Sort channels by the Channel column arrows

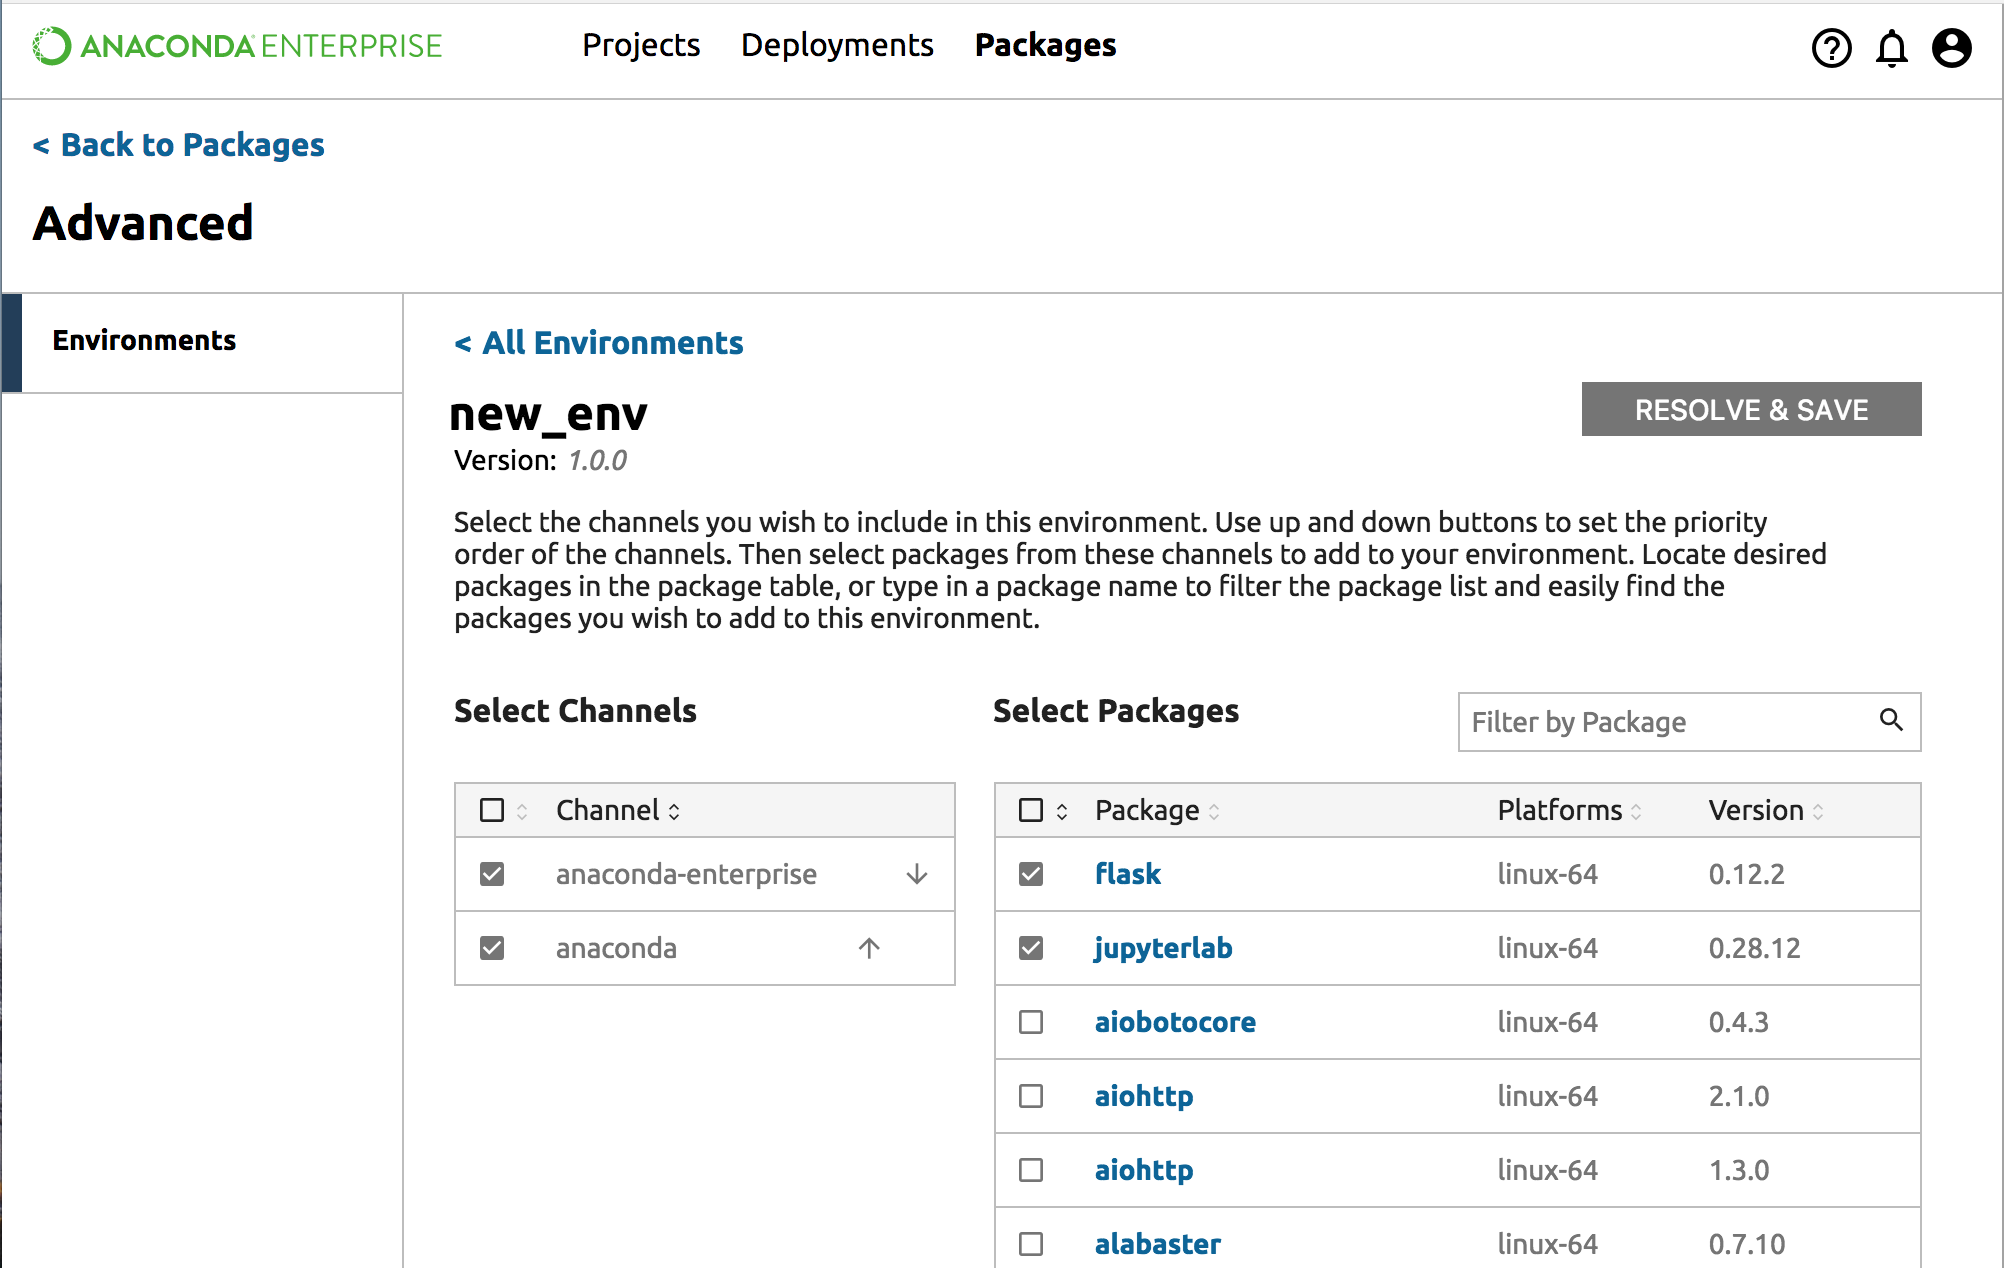(x=674, y=811)
